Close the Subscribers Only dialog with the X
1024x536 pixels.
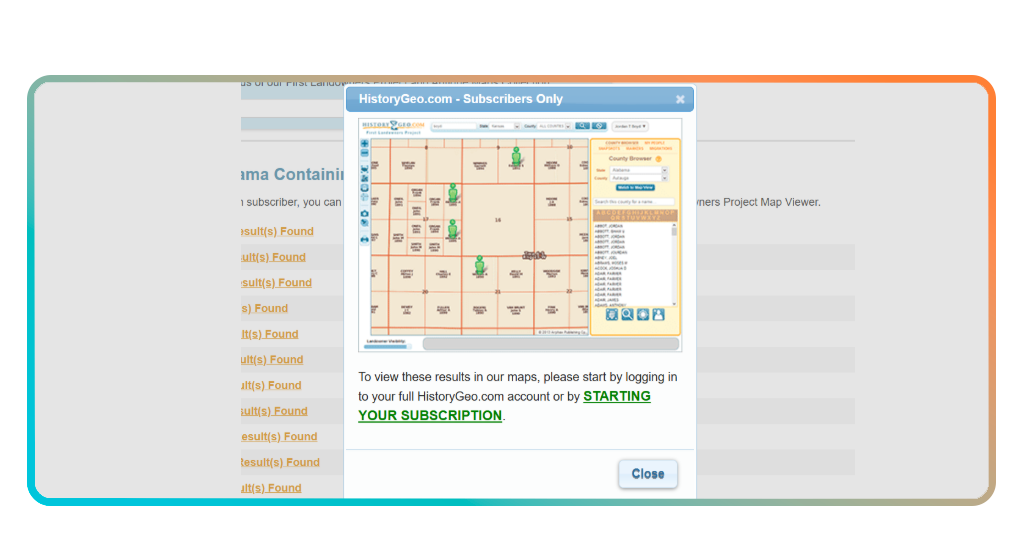click(x=680, y=99)
